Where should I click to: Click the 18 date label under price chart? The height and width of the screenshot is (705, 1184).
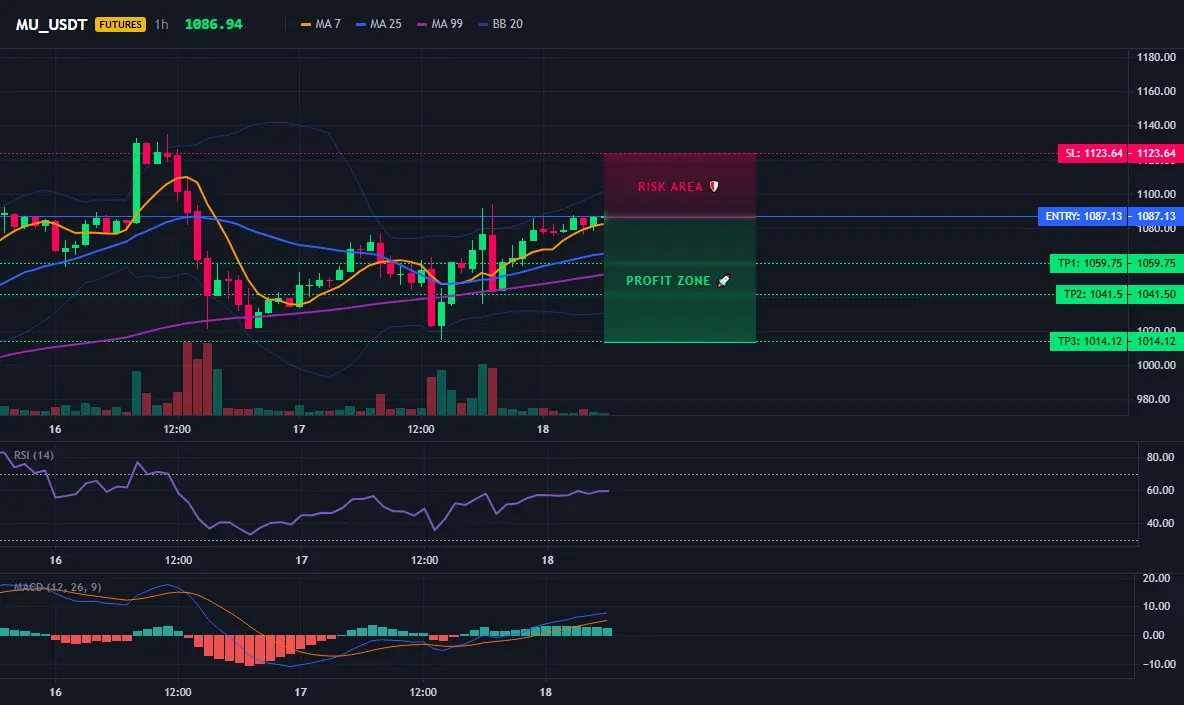543,429
